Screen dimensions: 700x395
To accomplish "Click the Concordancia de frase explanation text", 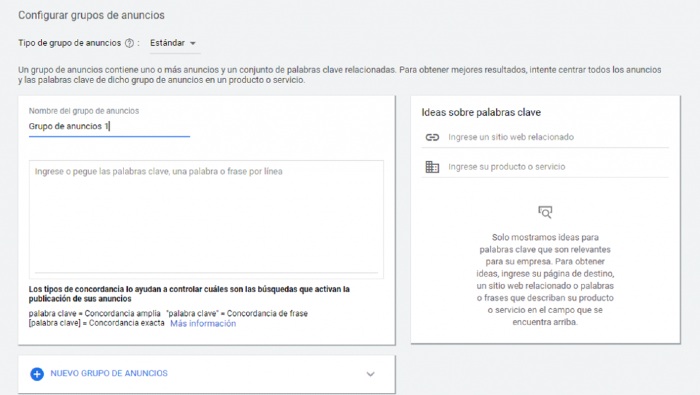I will 237,313.
